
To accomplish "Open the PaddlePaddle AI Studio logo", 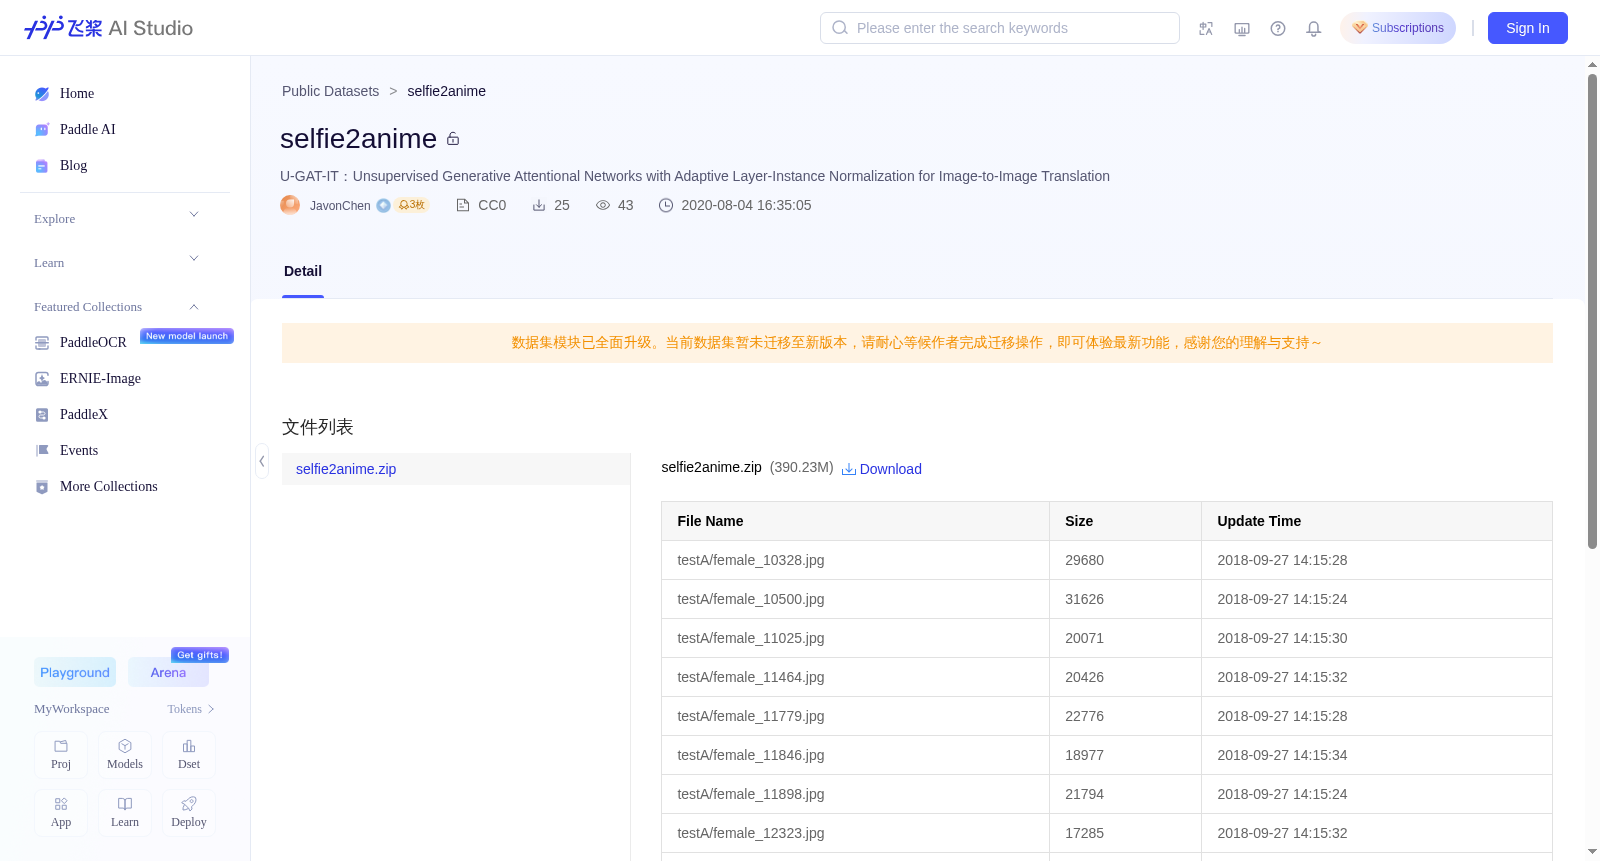I will pos(108,28).
